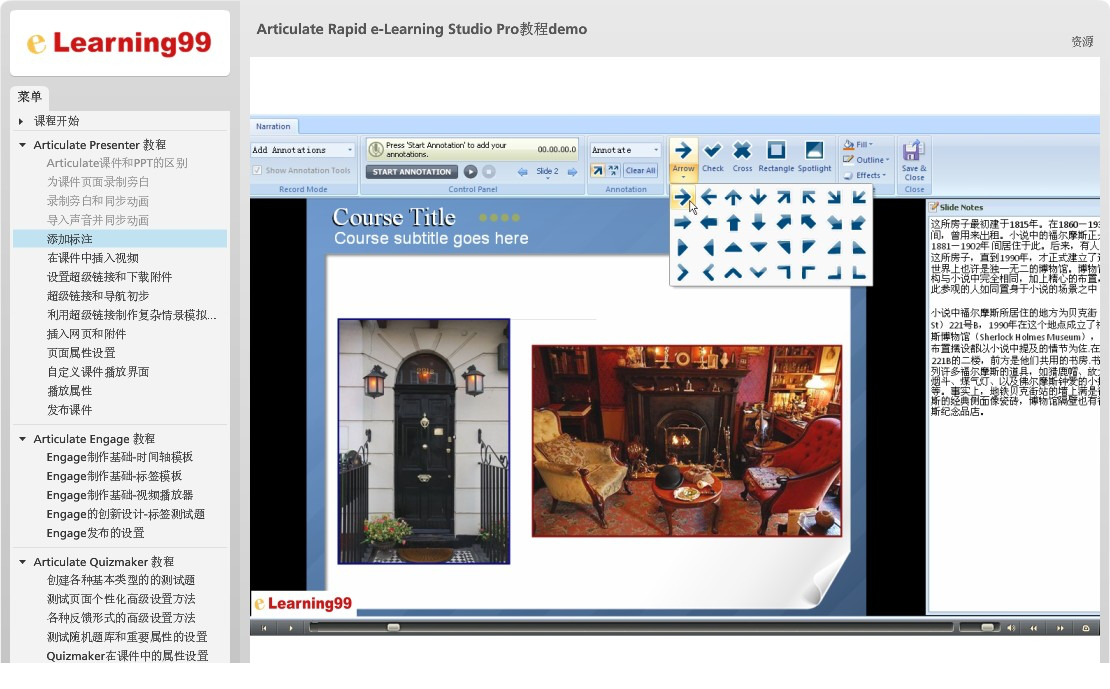Open the 资源 link
1110x689 pixels.
[1082, 42]
